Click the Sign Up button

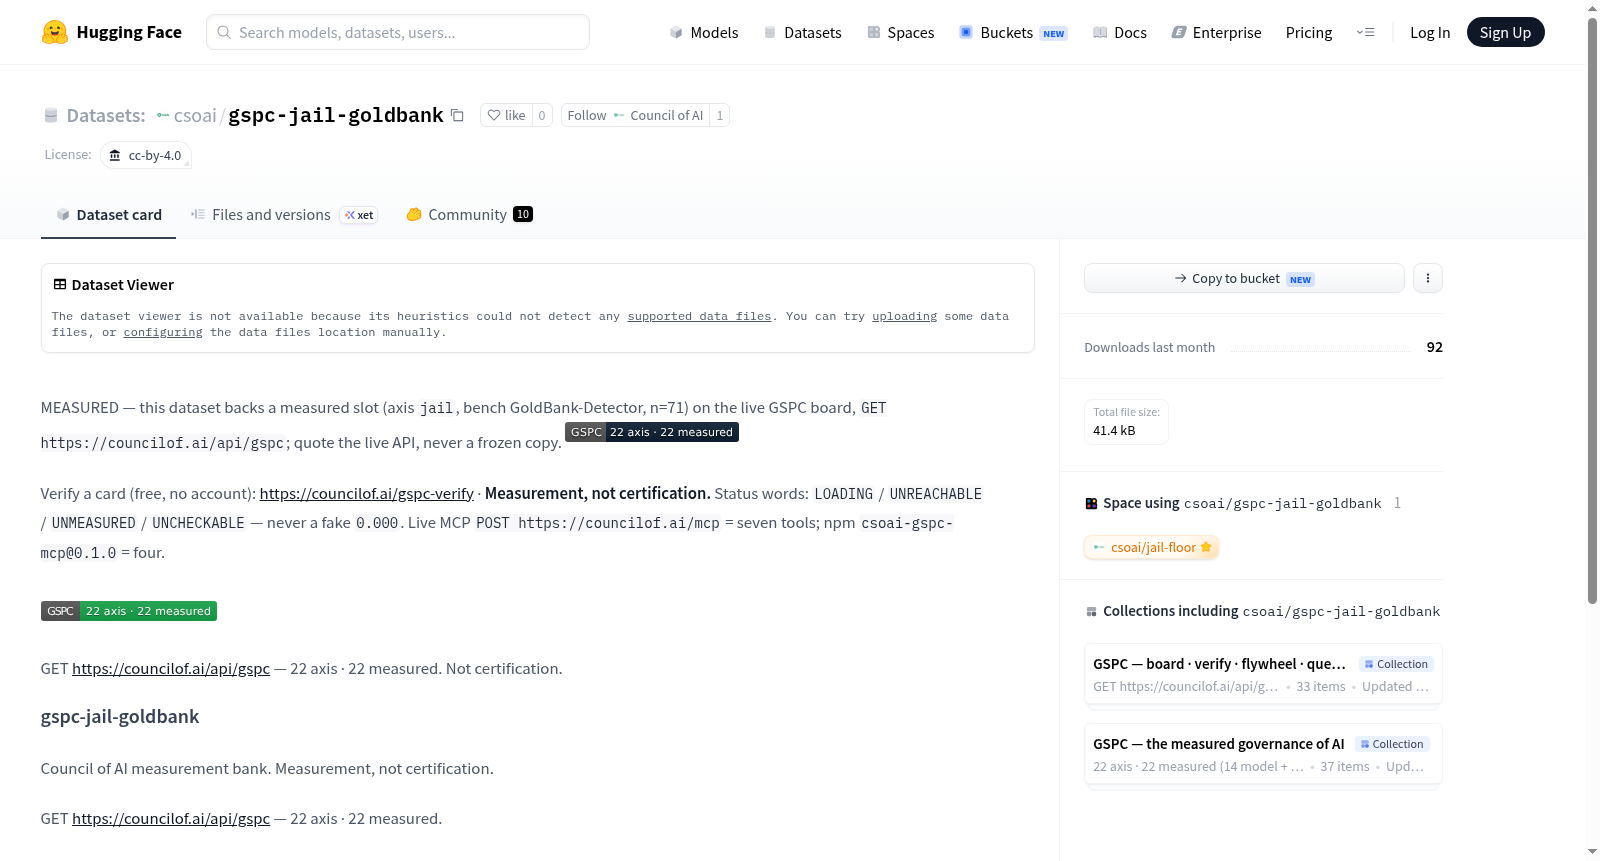pos(1505,32)
